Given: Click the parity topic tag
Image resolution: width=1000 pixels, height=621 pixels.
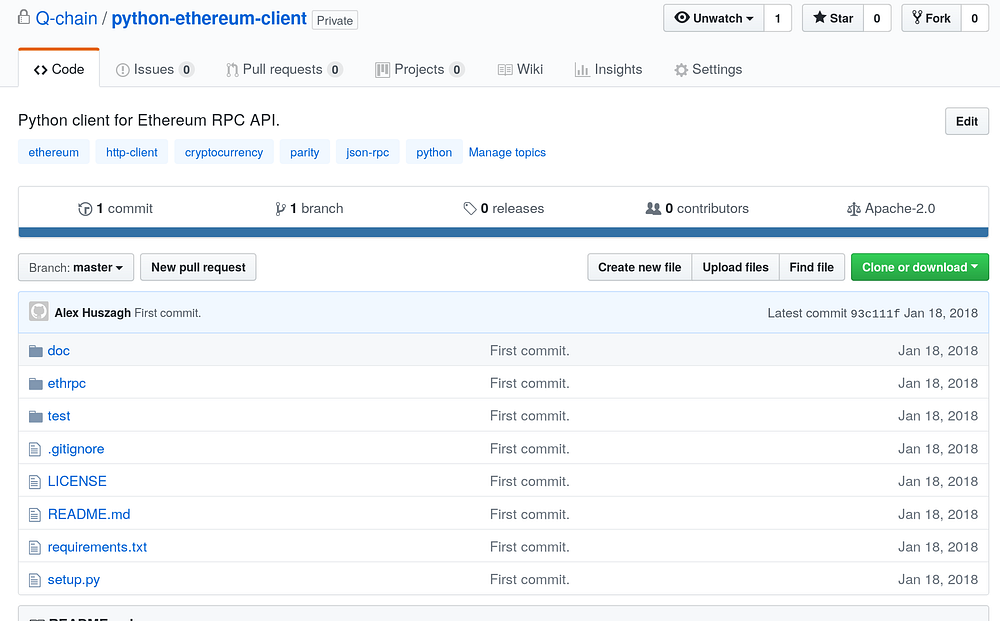Looking at the screenshot, I should tap(304, 152).
